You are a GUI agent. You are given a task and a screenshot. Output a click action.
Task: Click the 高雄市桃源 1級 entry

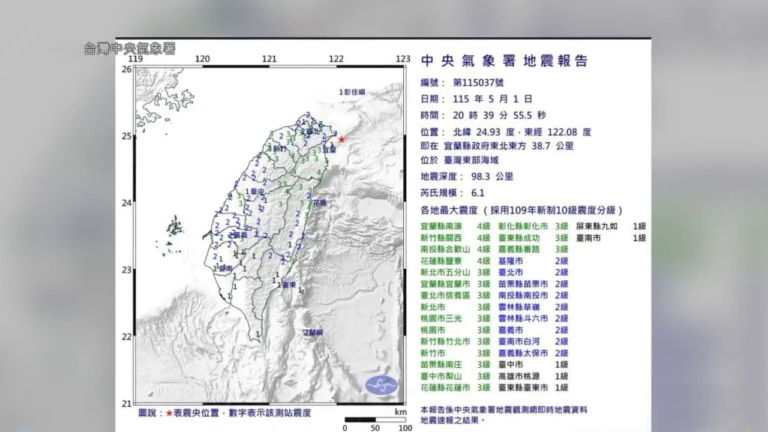click(533, 376)
